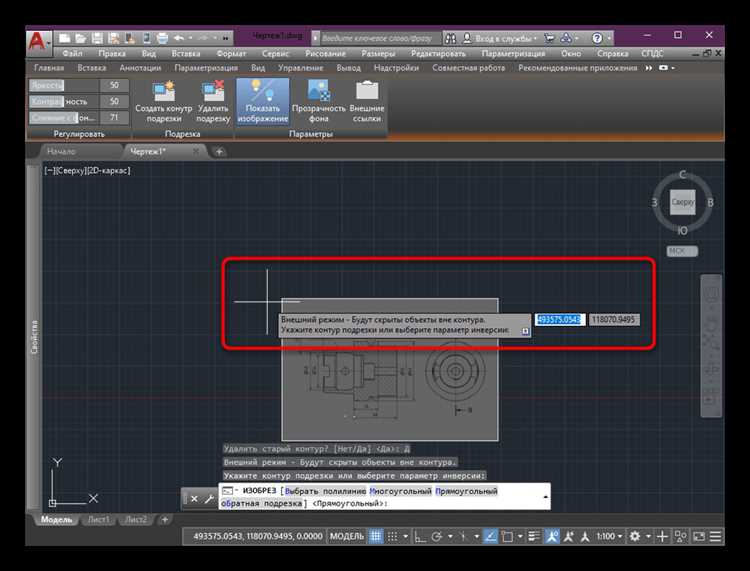750x571 pixels.
Task: Open the МСК coordinate system dropdown
Action: (x=682, y=251)
